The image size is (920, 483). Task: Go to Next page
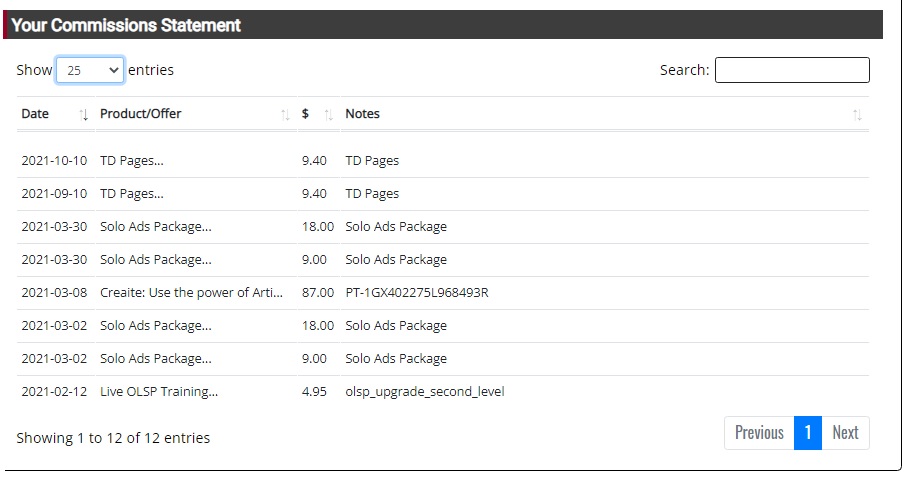point(845,433)
